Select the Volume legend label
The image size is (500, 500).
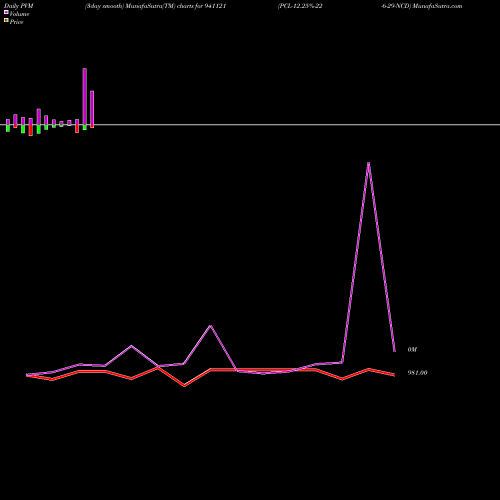click(x=19, y=14)
